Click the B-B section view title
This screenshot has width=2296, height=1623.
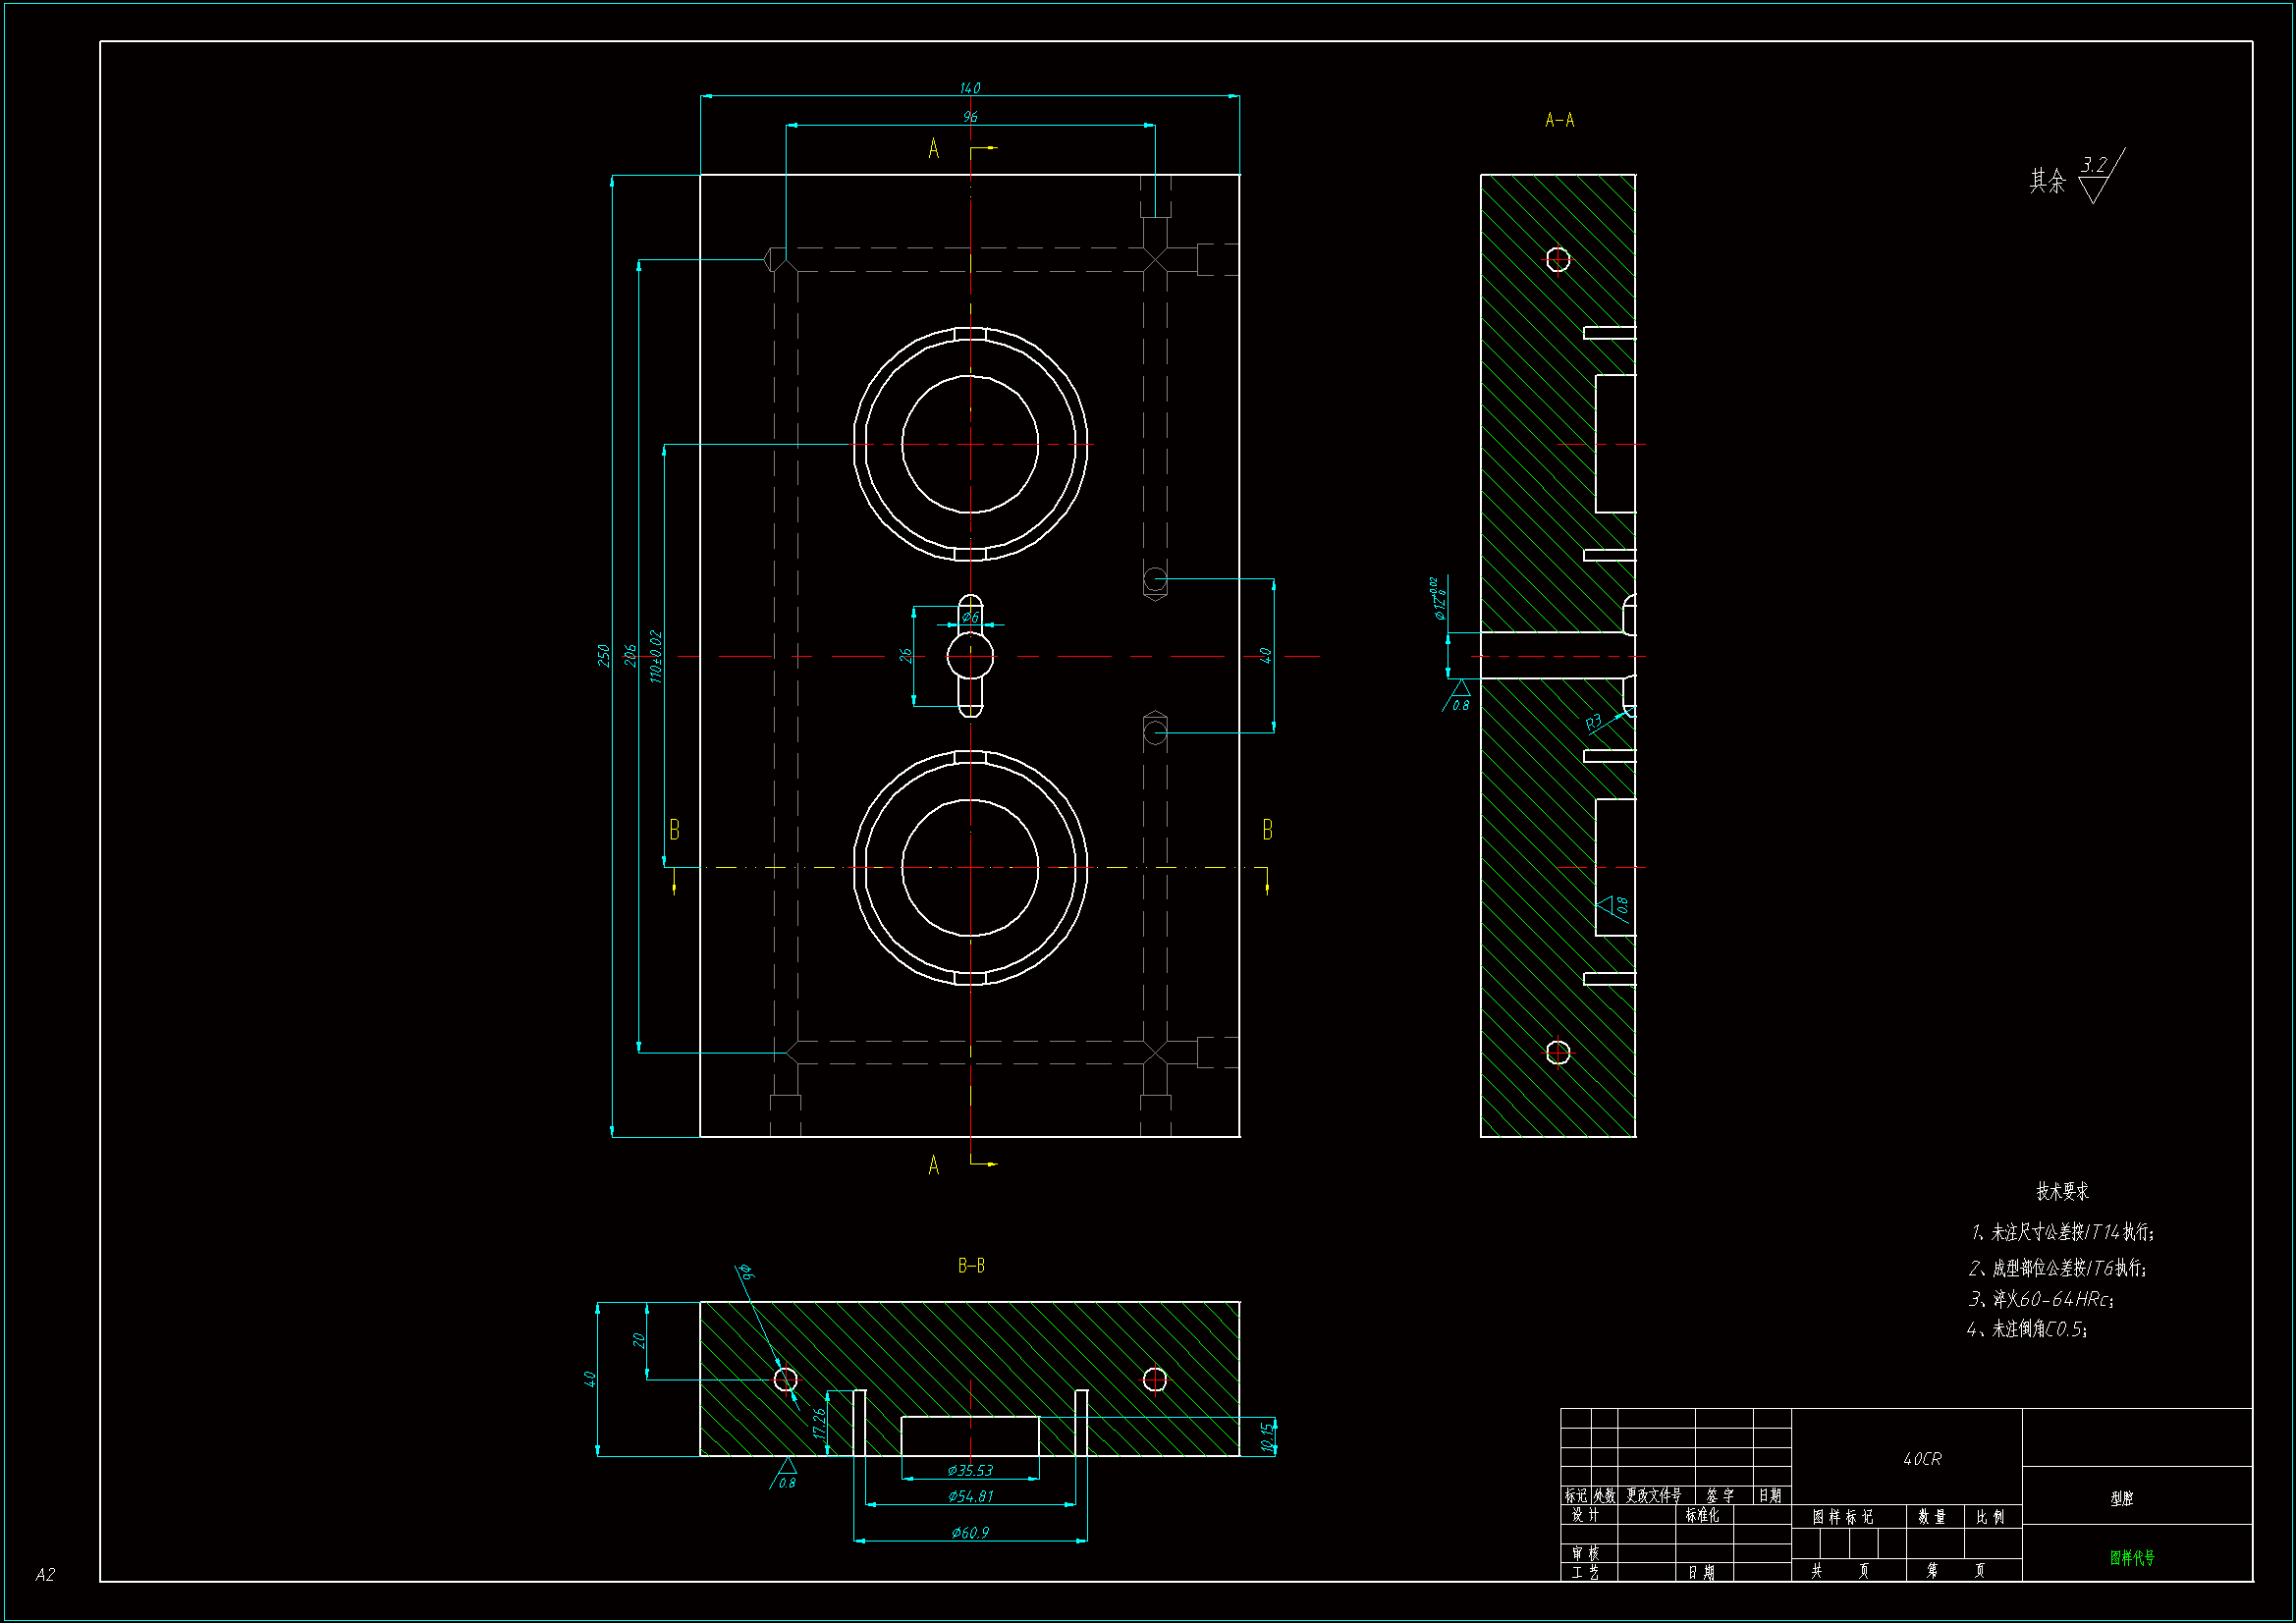(970, 1266)
